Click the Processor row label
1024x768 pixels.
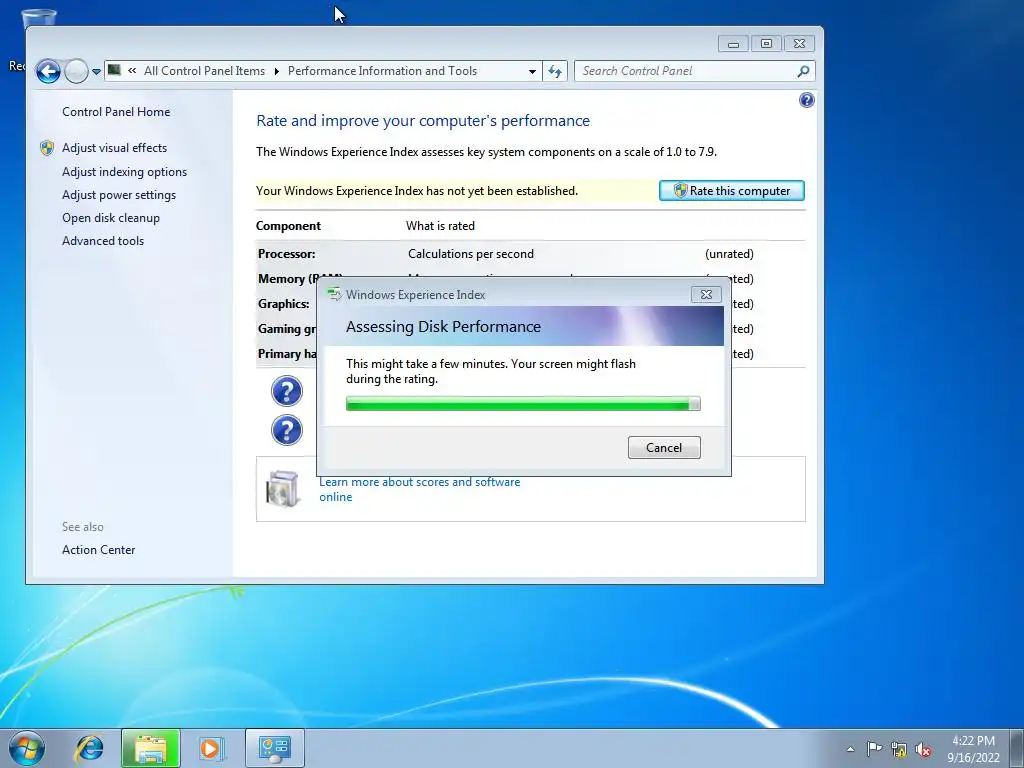coord(287,254)
